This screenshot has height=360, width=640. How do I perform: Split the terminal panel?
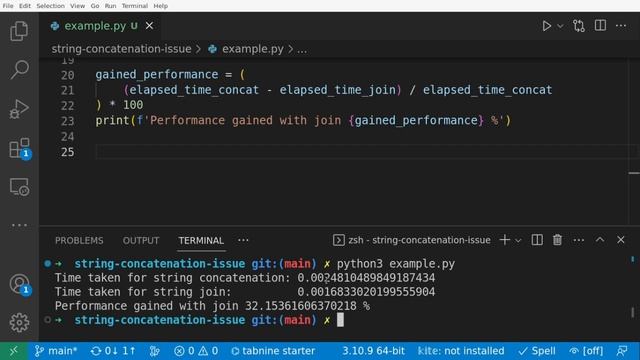(537, 240)
